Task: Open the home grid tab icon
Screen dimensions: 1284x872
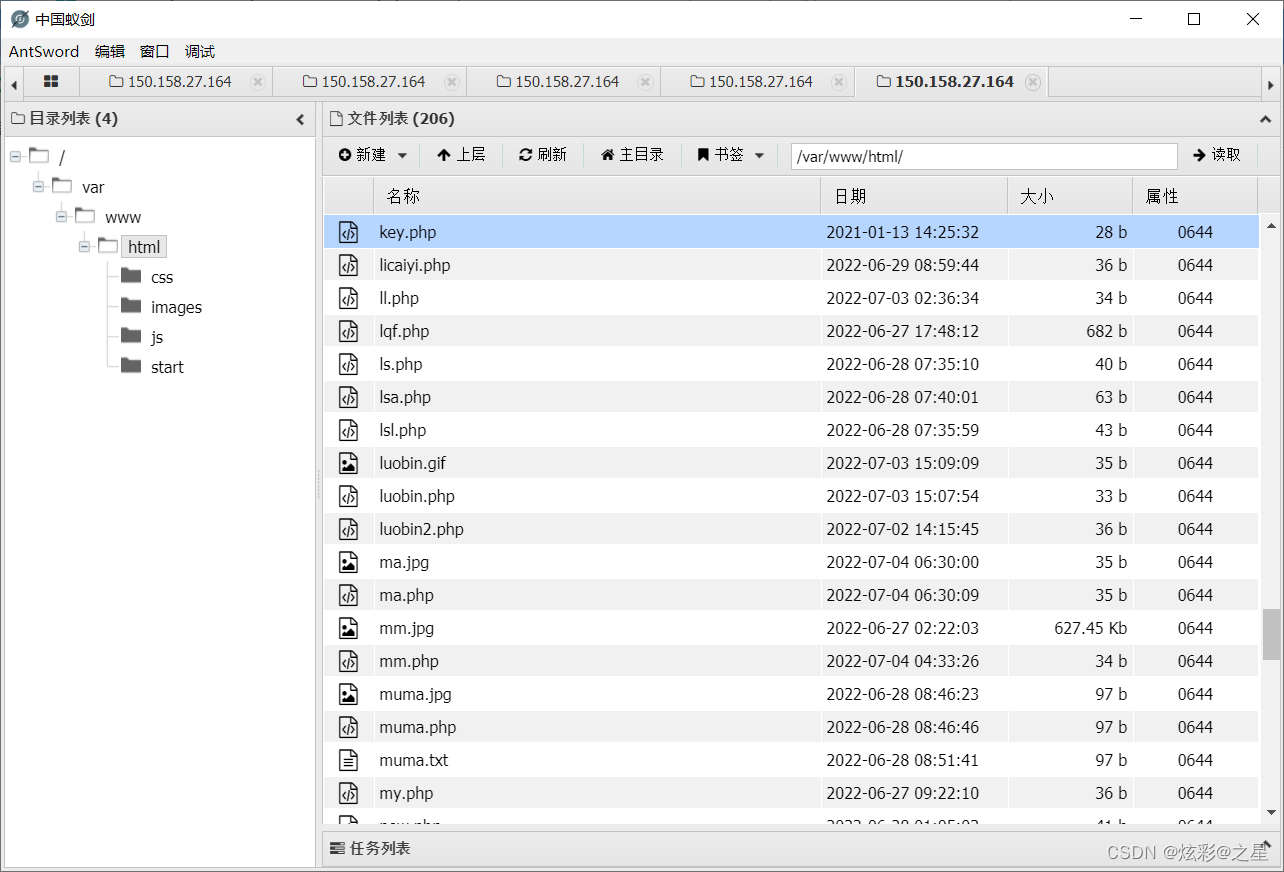Action: [51, 82]
